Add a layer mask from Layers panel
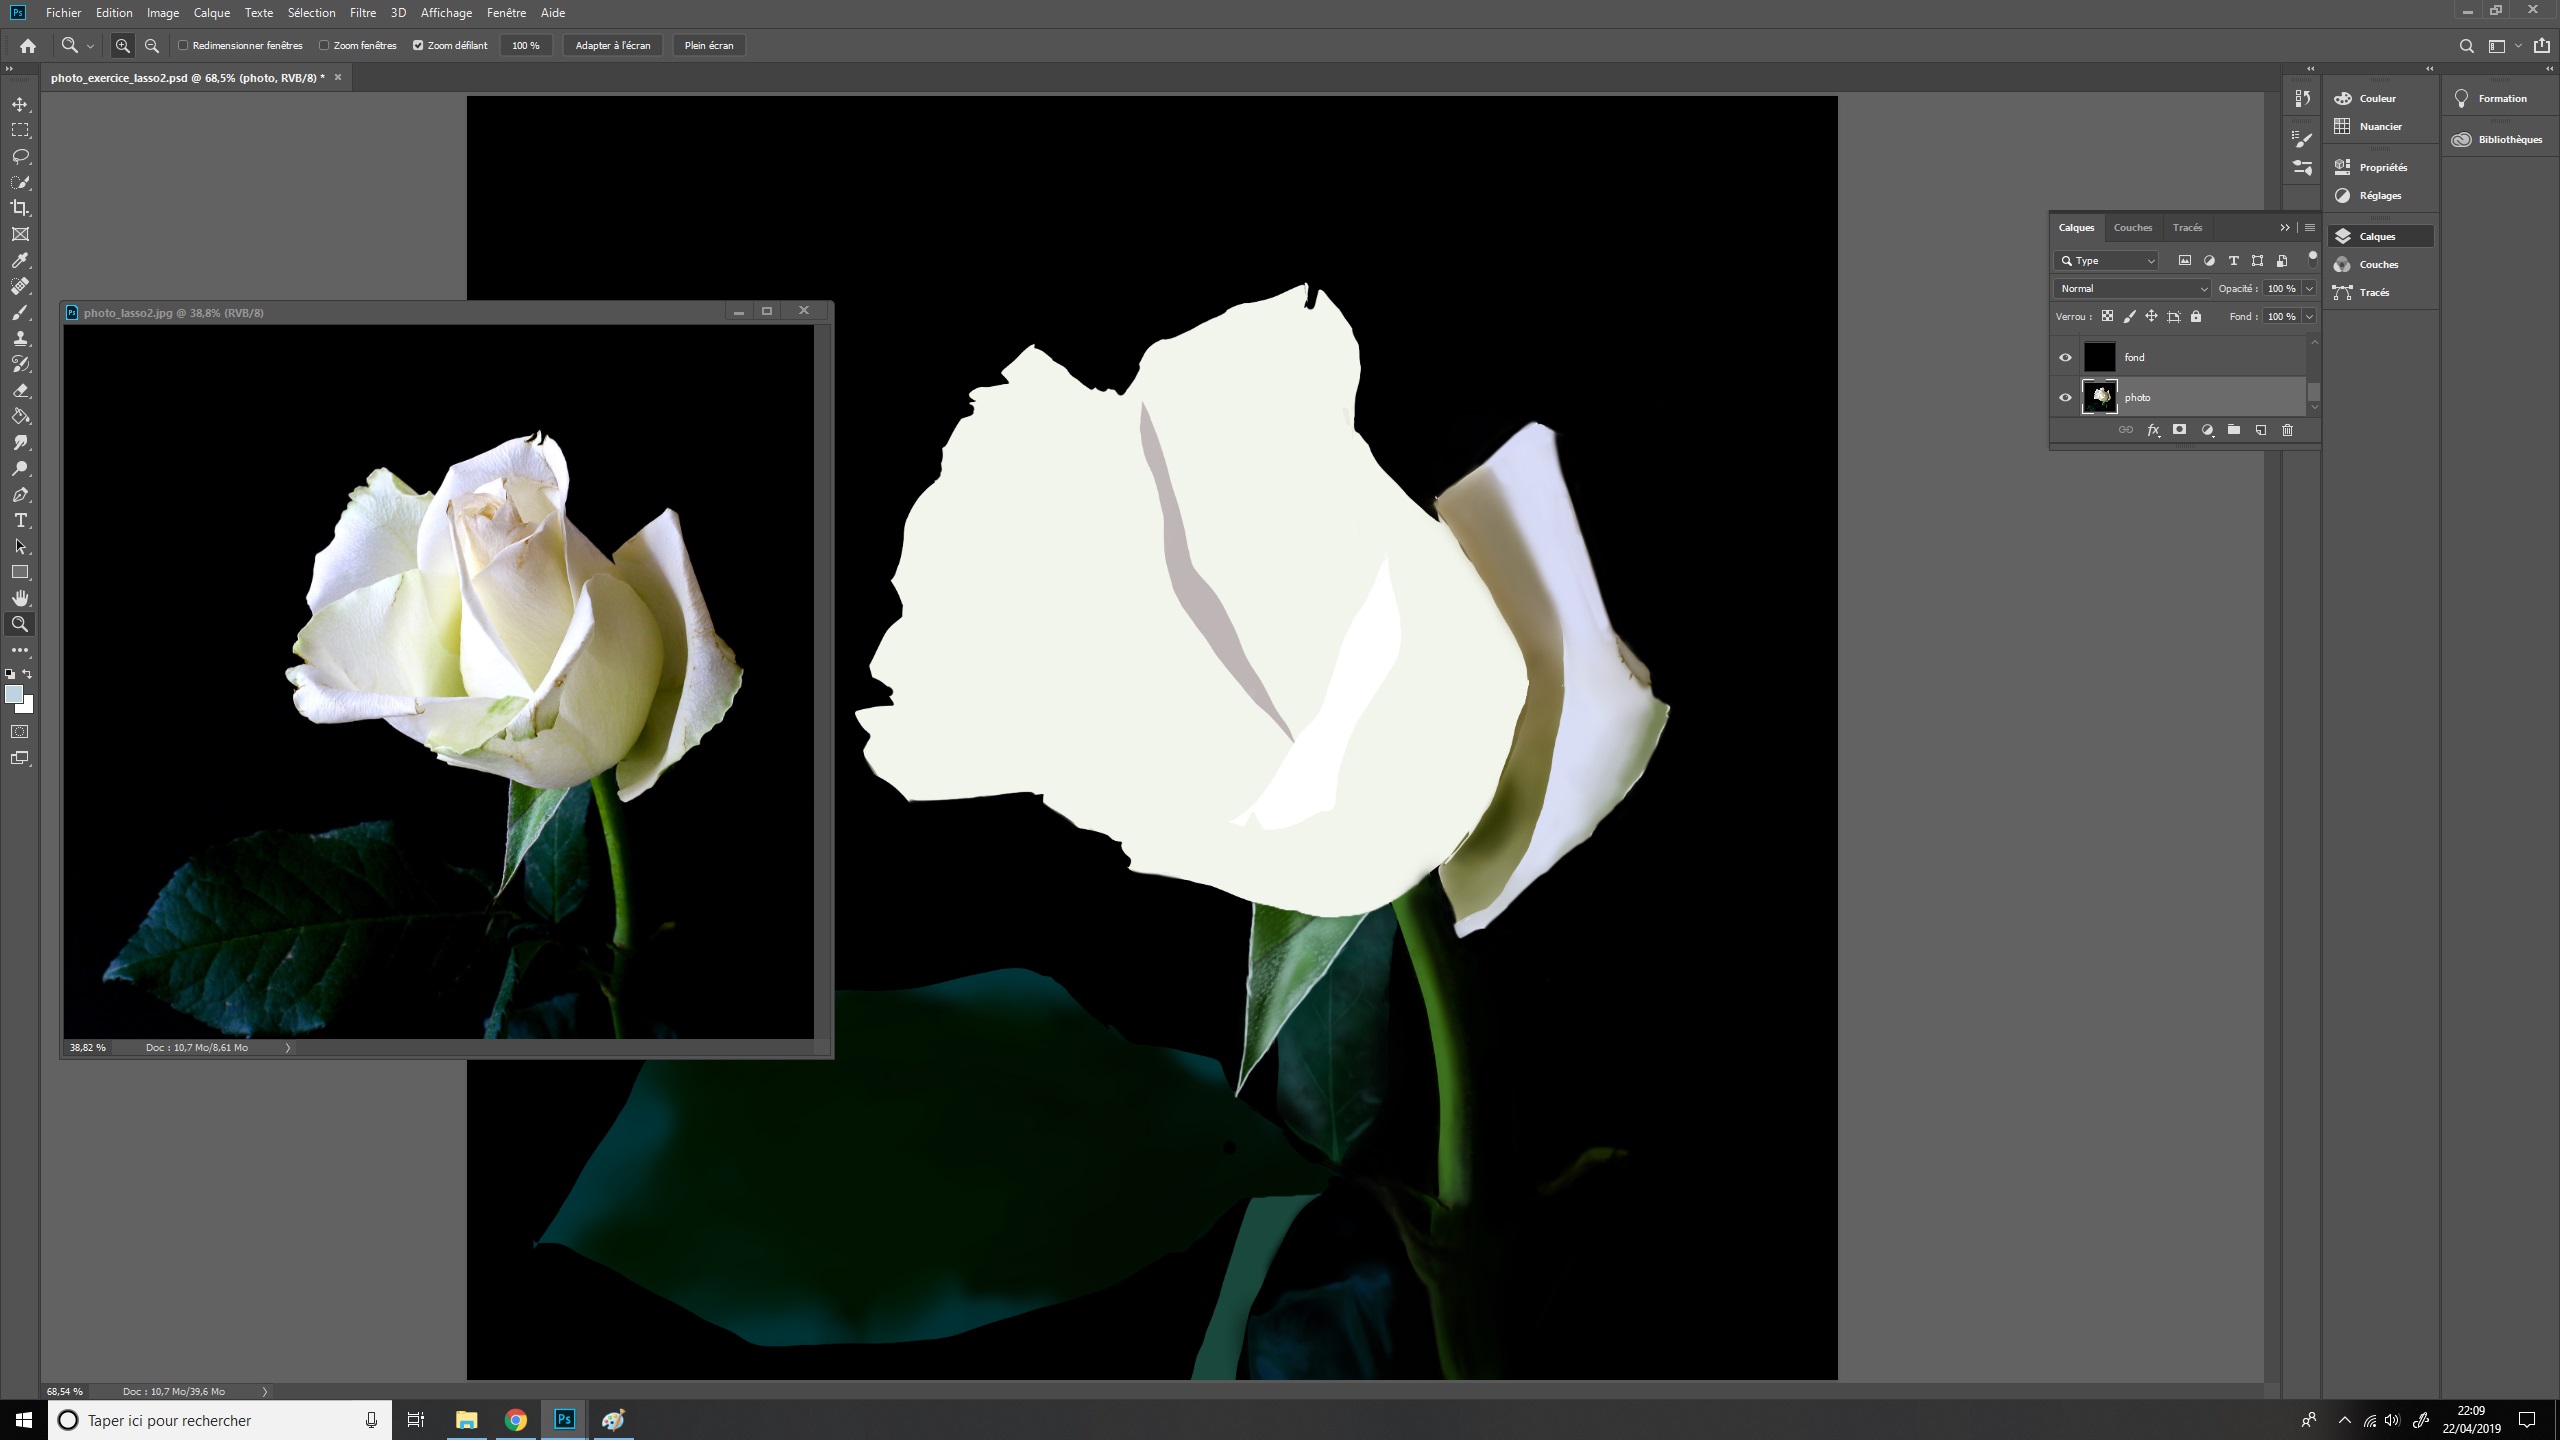The image size is (2560, 1440). click(2179, 430)
